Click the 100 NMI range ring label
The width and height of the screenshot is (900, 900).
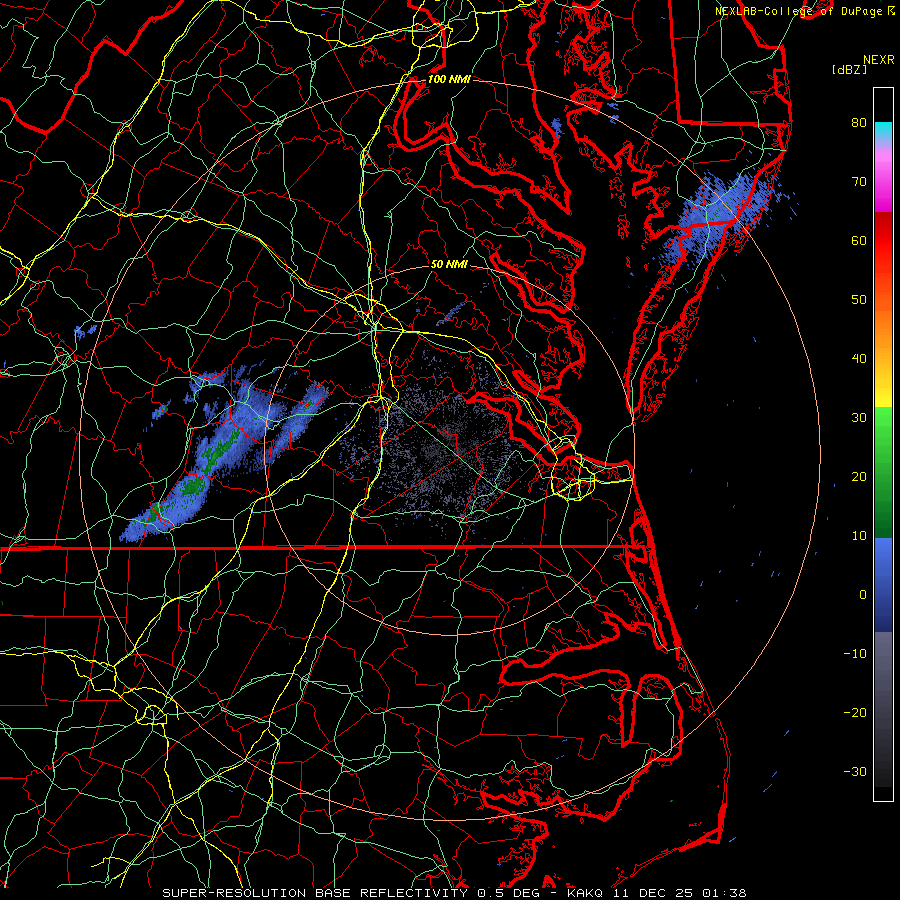[449, 79]
